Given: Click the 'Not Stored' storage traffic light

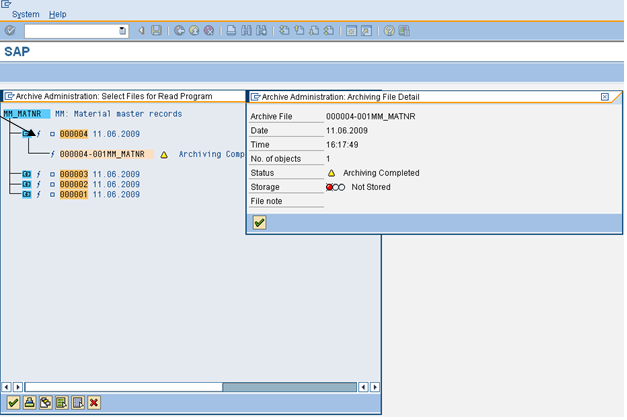Looking at the screenshot, I should pos(335,187).
